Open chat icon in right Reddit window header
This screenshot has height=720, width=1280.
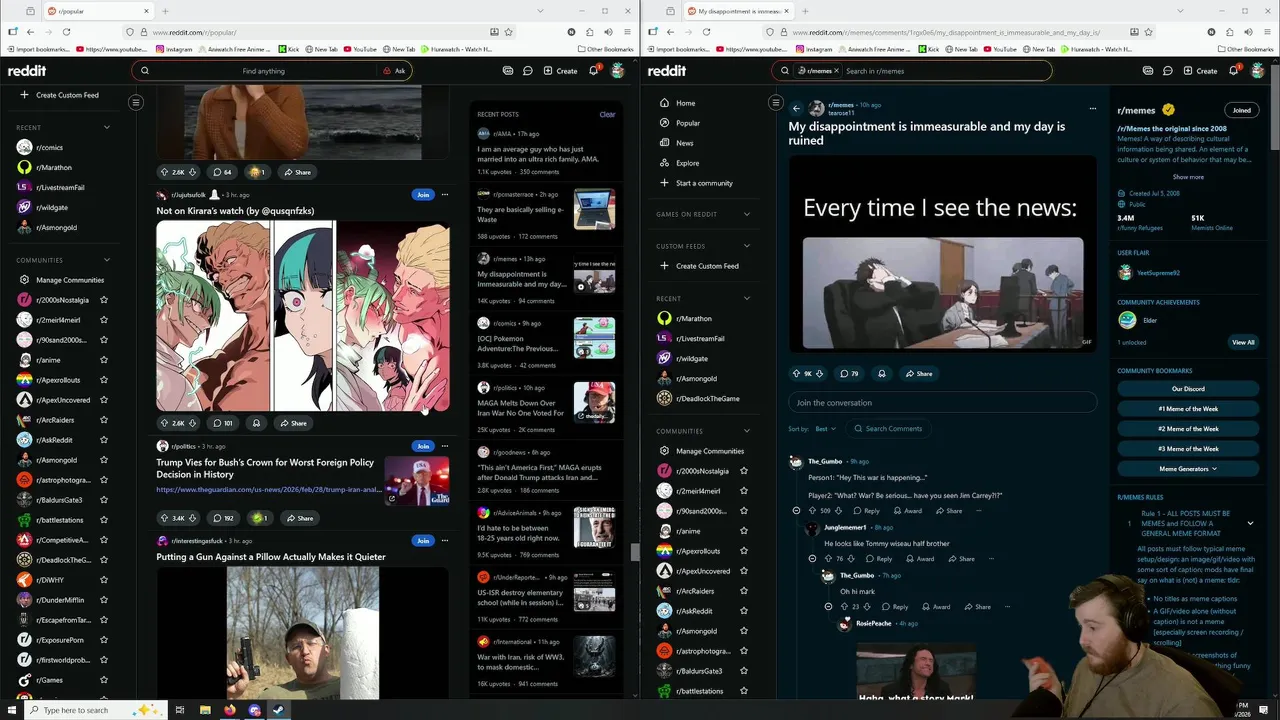tap(1168, 71)
